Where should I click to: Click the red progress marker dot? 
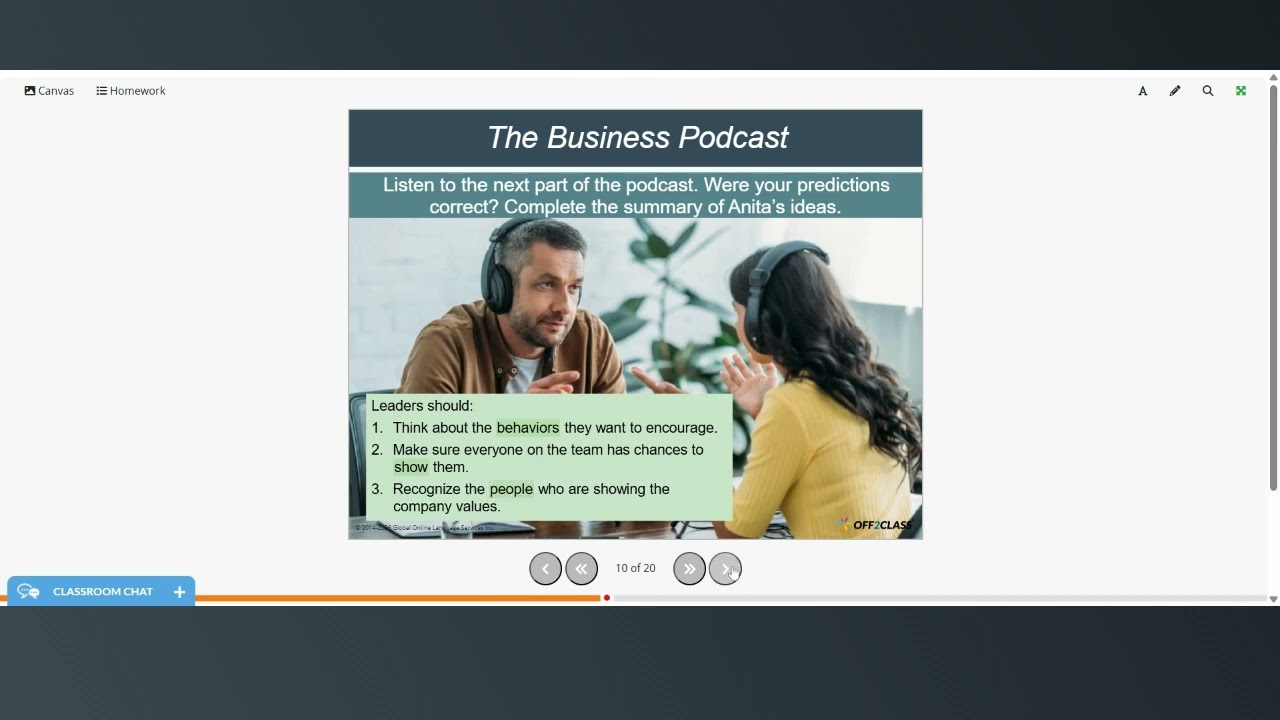tap(607, 598)
